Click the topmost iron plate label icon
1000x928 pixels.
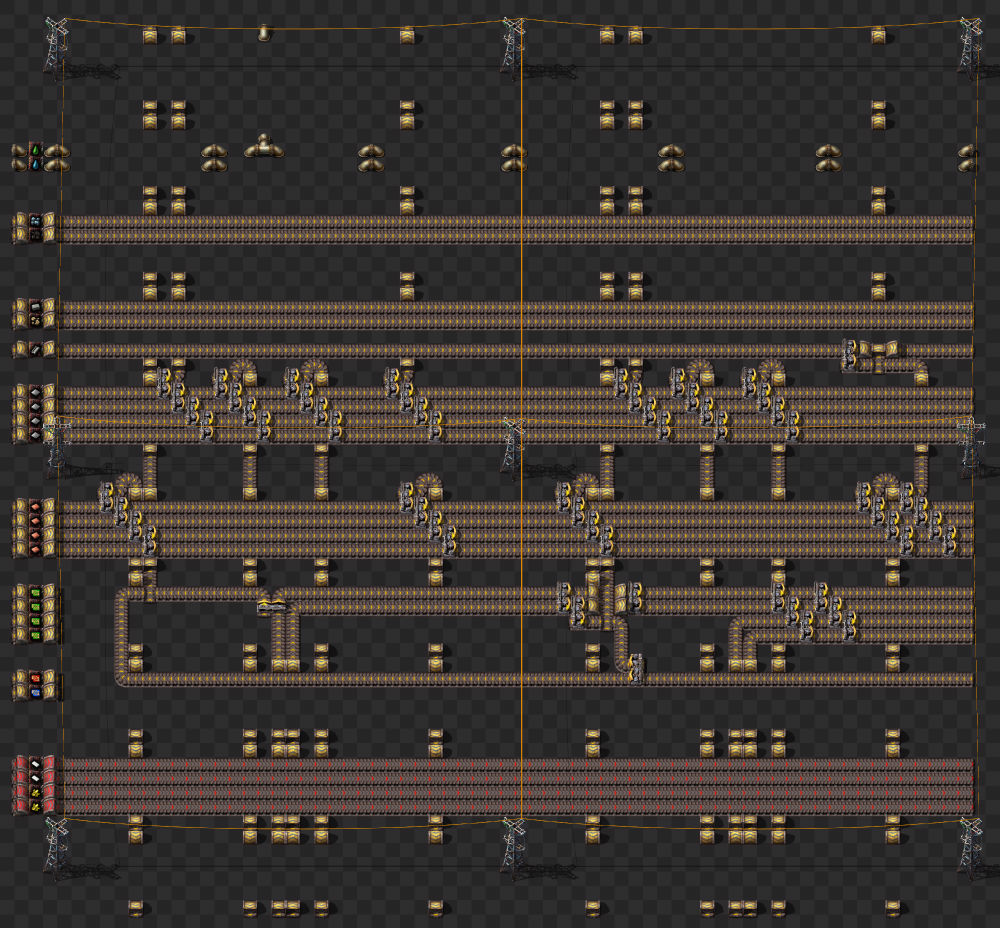(35, 392)
